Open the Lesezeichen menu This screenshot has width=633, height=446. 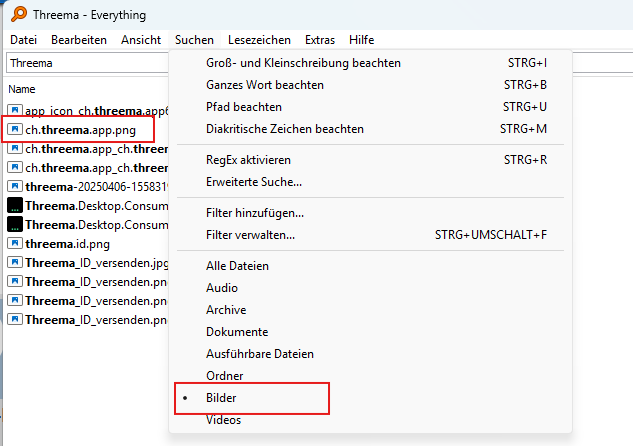coord(259,40)
